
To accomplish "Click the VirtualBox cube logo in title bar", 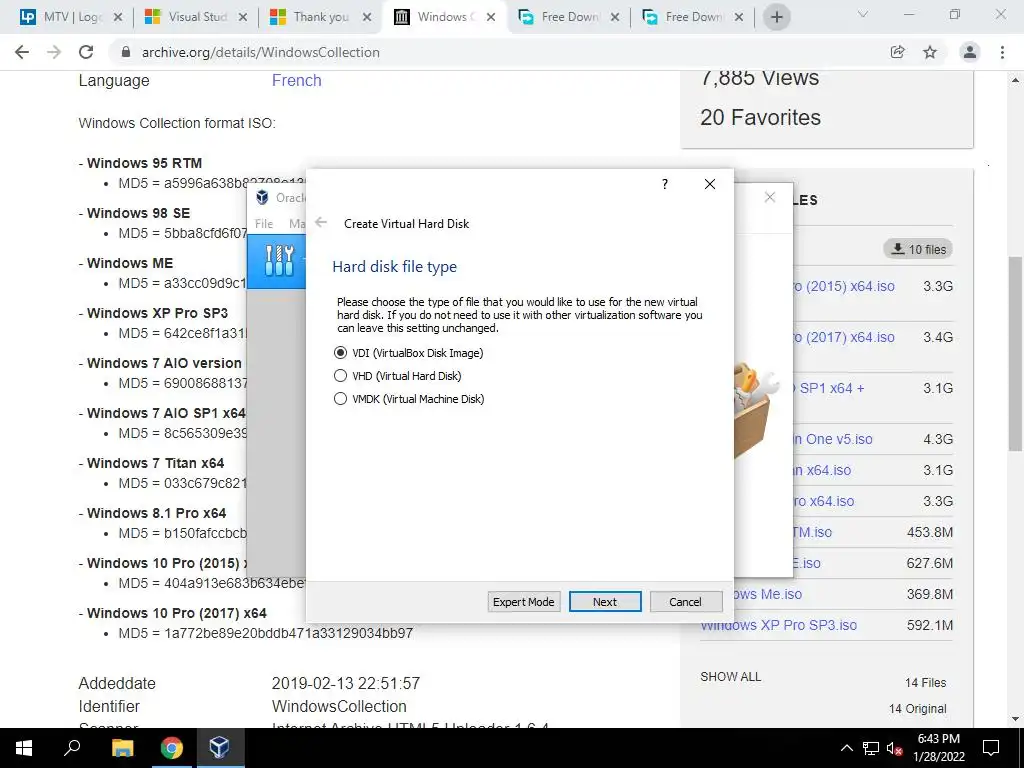I will [263, 197].
